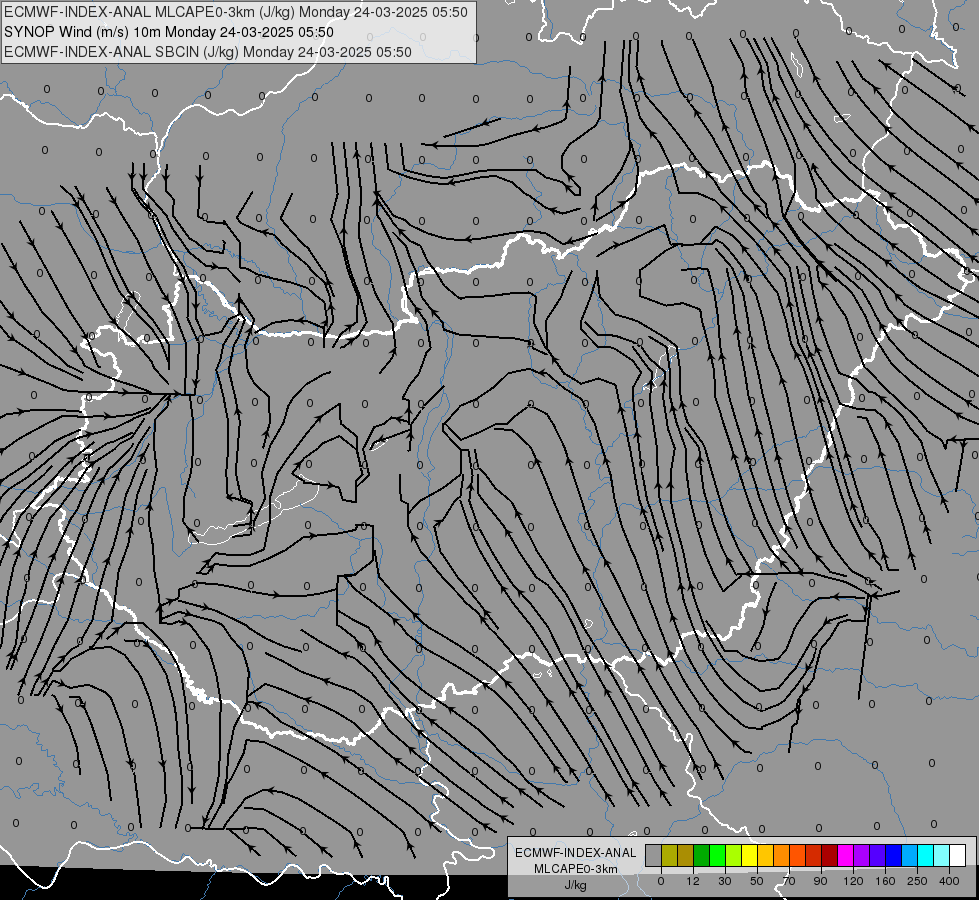Click the ECMWF-INDEX-ANAL legend title
The width and height of the screenshot is (979, 900).
(575, 853)
